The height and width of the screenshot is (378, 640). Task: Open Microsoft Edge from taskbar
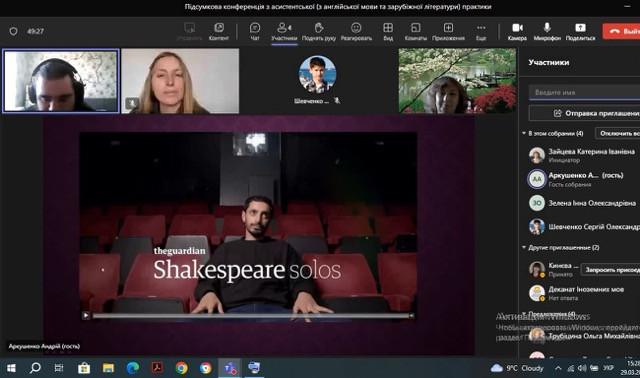[x=133, y=368]
